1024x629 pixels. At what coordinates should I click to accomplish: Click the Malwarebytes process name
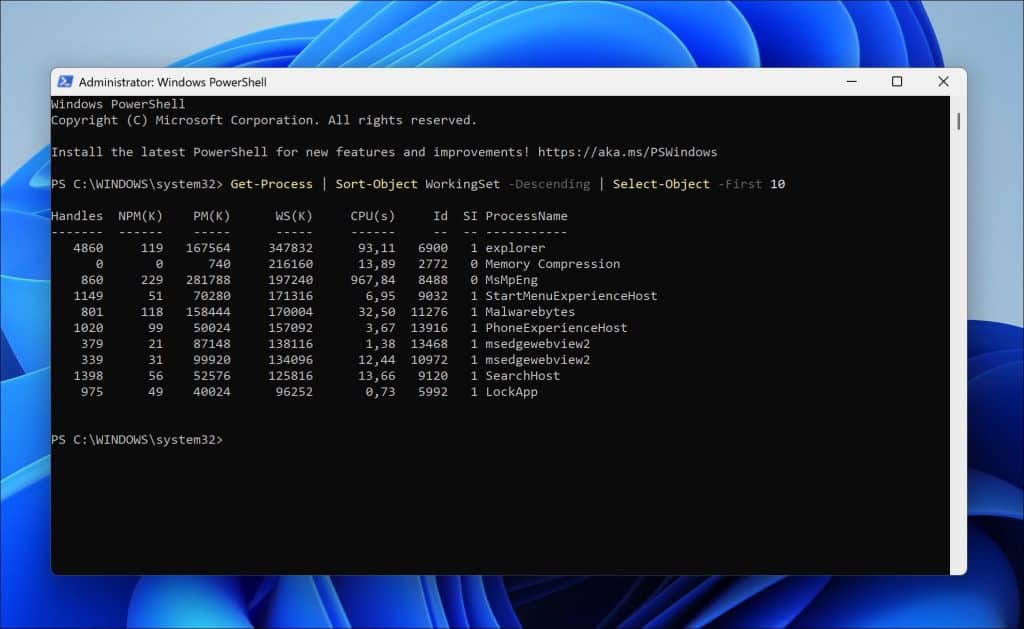coord(530,312)
